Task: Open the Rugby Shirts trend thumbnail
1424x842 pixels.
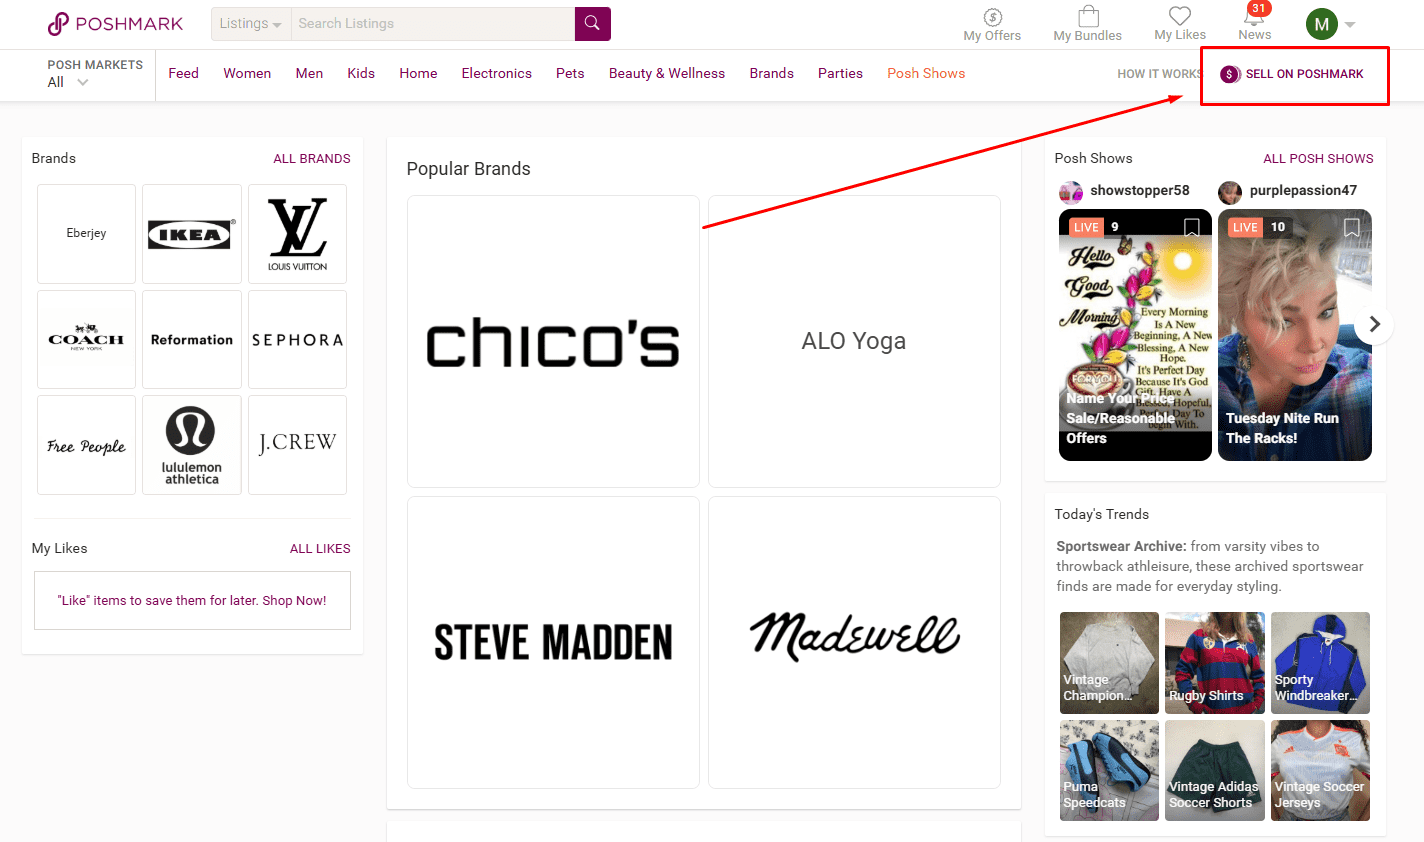Action: click(x=1214, y=662)
